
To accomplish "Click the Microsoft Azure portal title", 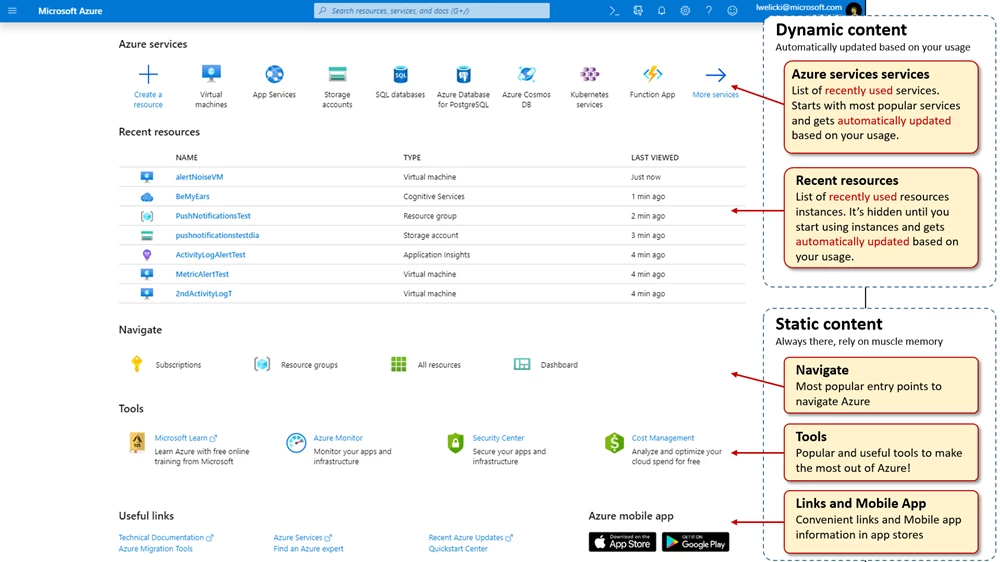I will [x=70, y=11].
